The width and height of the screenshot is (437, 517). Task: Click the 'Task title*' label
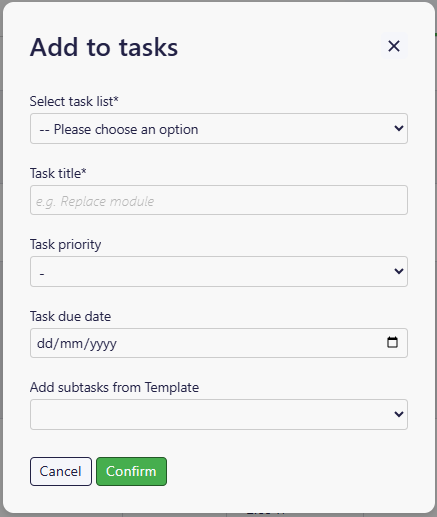(x=58, y=173)
